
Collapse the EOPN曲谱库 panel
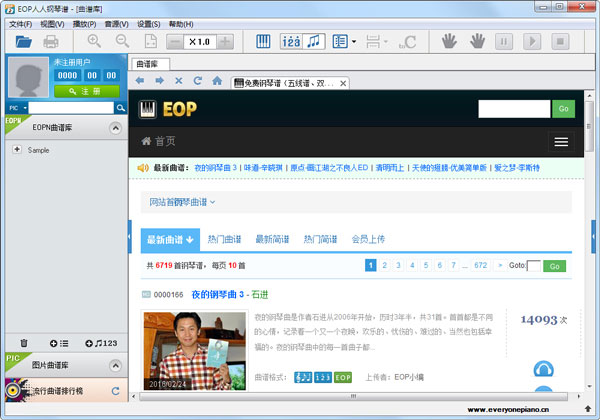[115, 128]
